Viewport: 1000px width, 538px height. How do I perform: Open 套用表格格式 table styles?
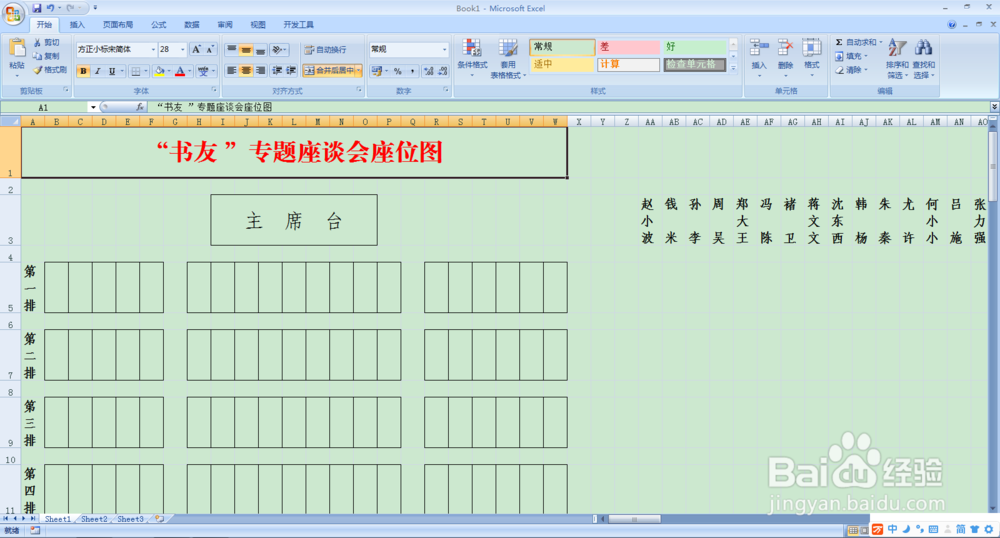click(508, 57)
